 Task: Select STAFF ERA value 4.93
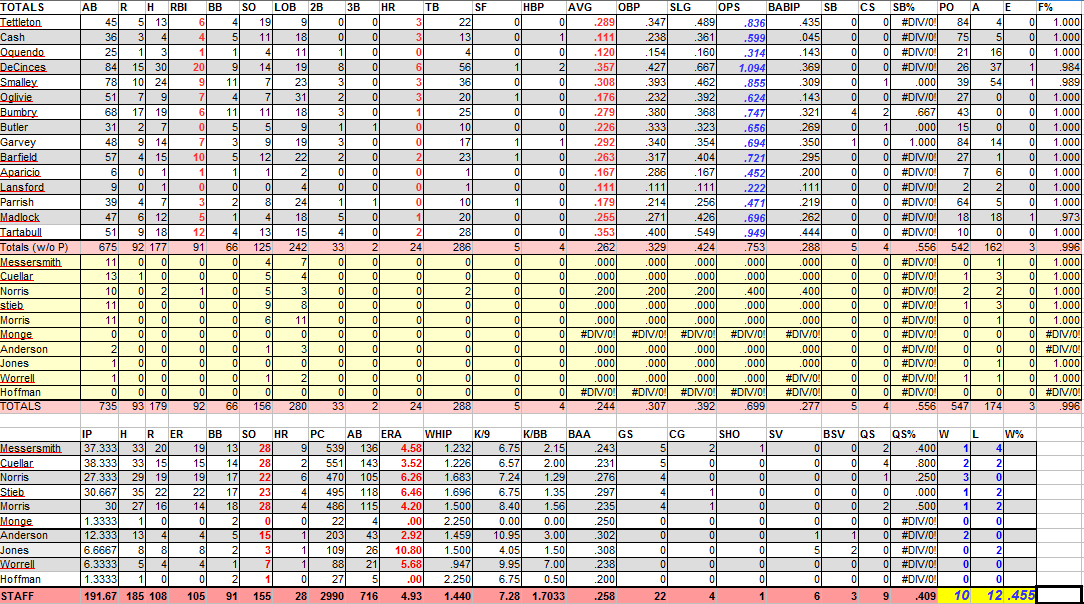(401, 596)
